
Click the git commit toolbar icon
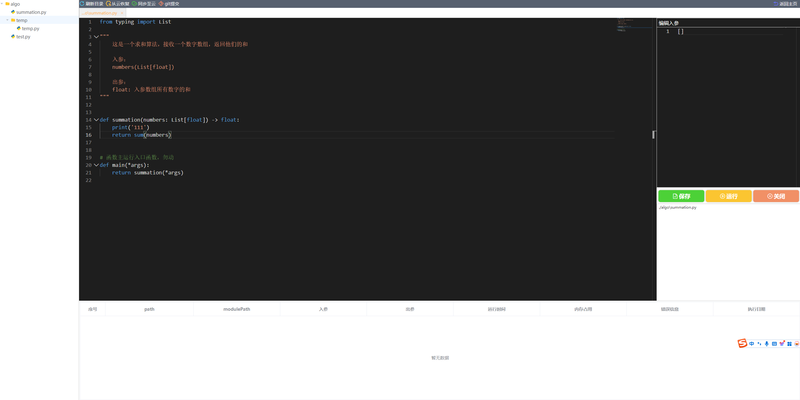click(161, 4)
